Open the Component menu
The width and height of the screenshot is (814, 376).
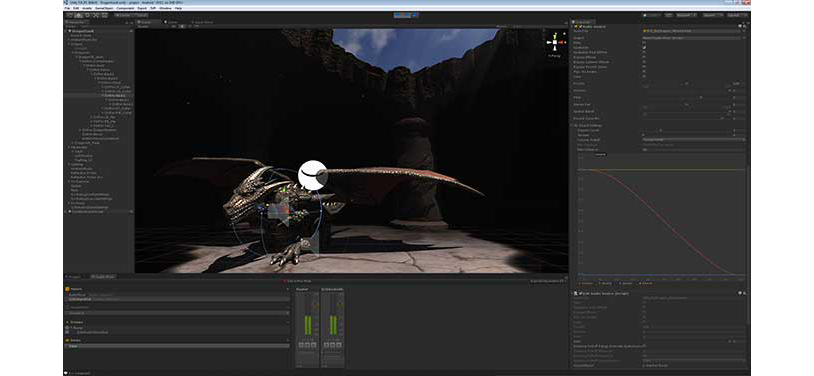click(125, 8)
